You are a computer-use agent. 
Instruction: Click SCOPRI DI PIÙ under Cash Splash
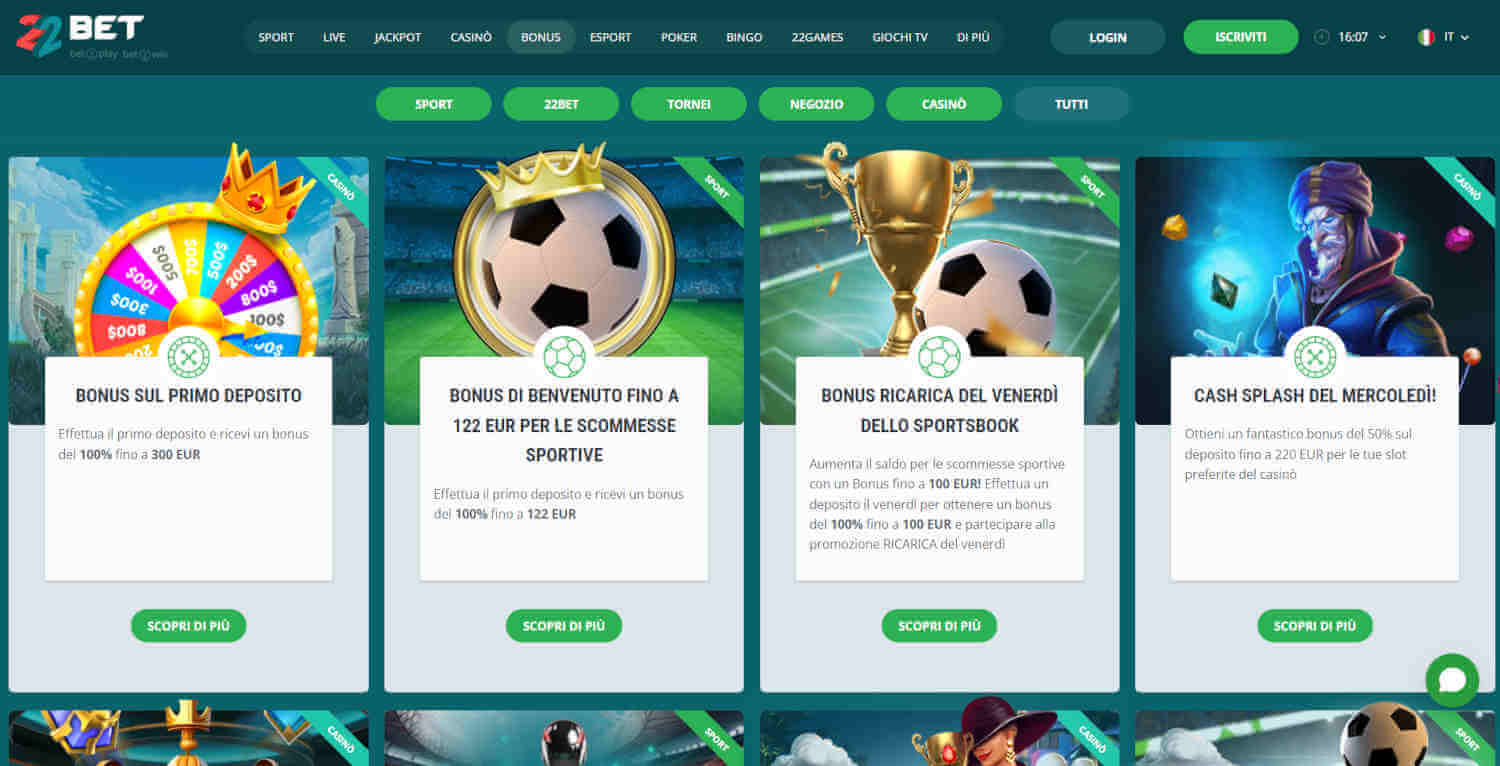point(1315,626)
